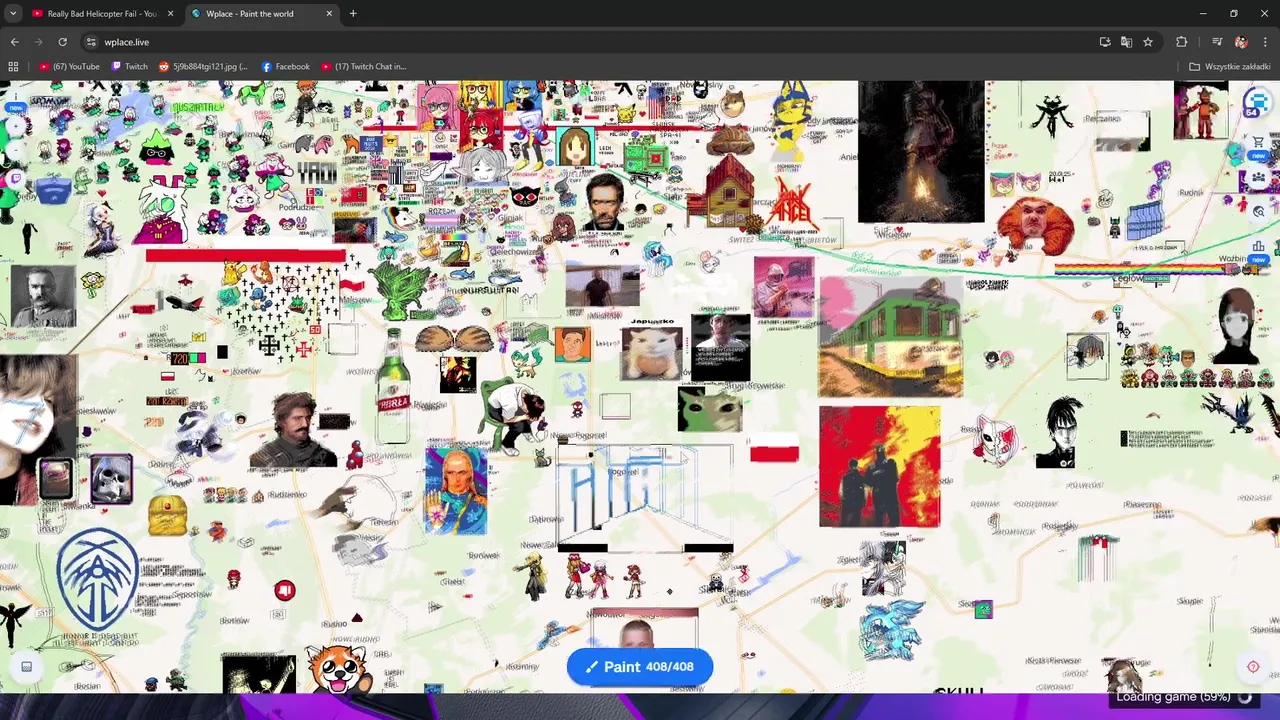Open the user profile avatar with level 54
The width and height of the screenshot is (1280, 720).
pos(1258,103)
